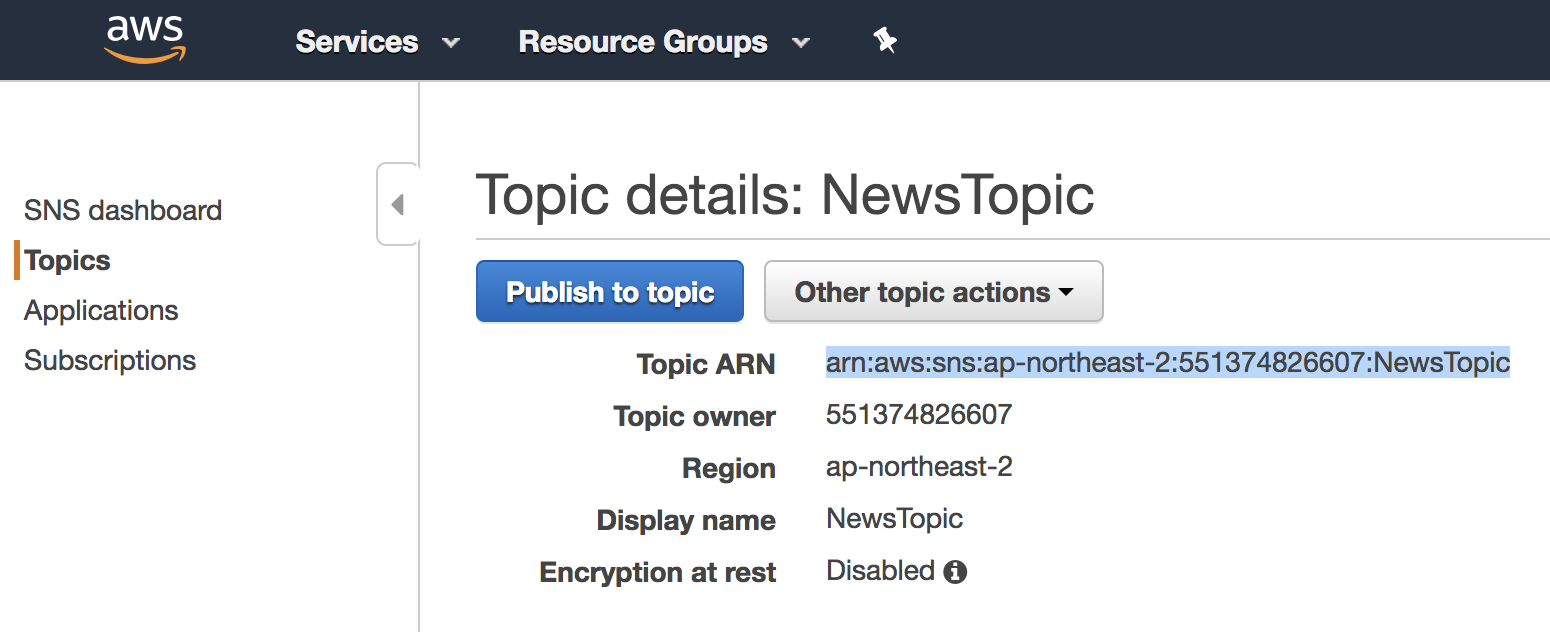Click the Topic owner label

pyautogui.click(x=695, y=416)
